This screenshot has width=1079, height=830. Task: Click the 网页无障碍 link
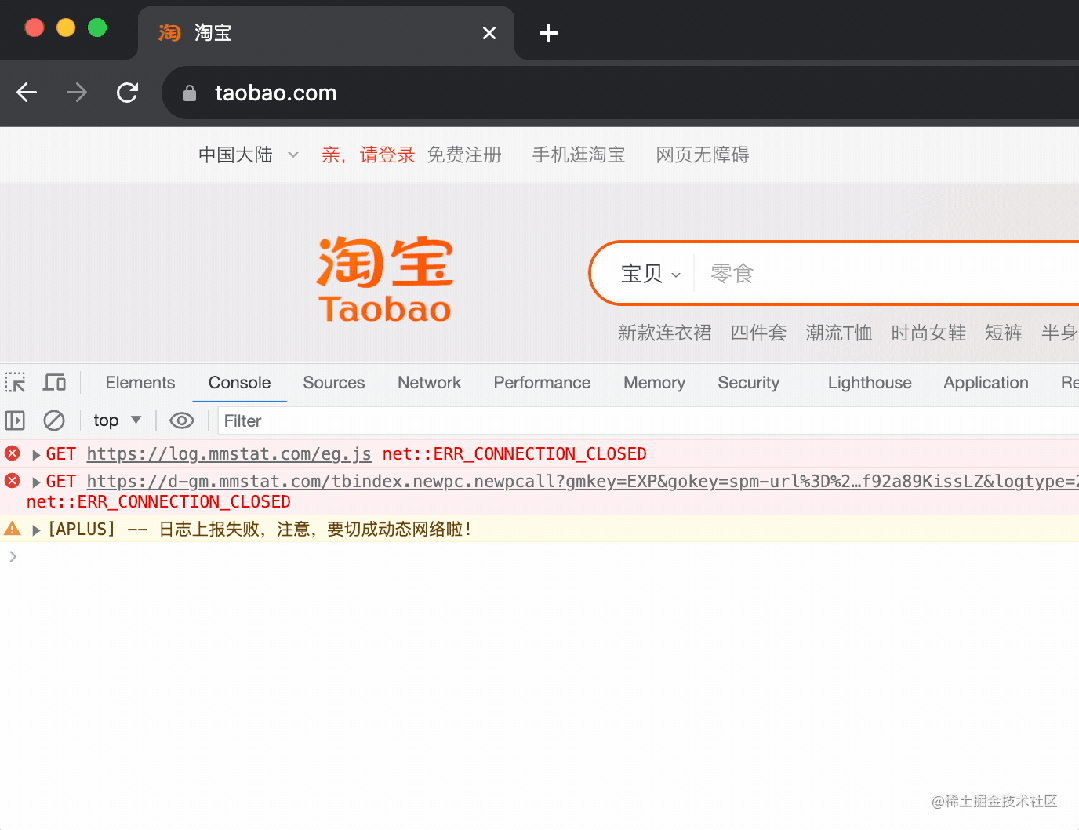tap(703, 155)
